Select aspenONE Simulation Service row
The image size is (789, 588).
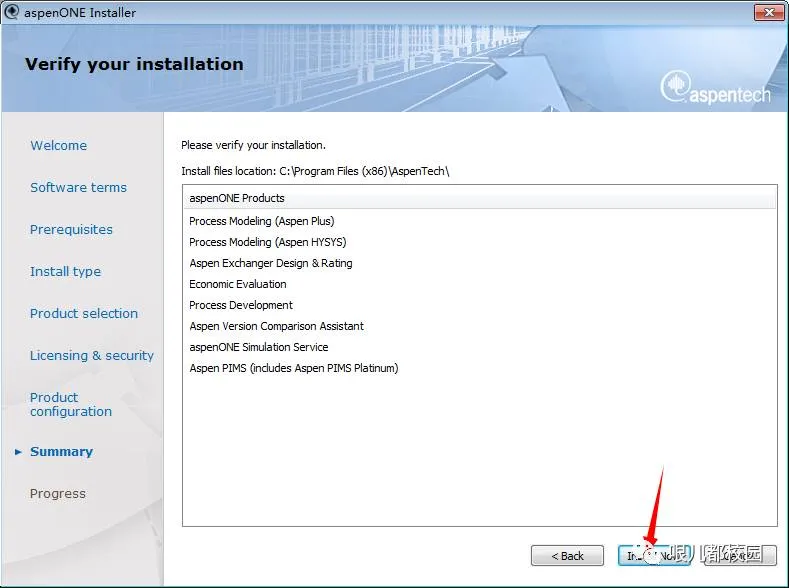click(480, 347)
